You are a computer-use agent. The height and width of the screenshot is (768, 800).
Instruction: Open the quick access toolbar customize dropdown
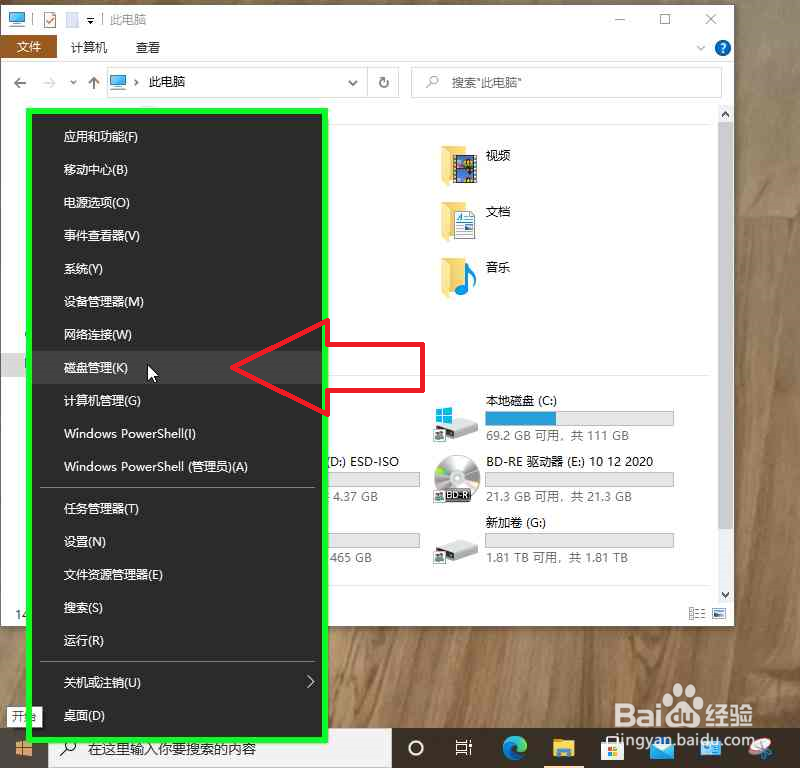tap(90, 20)
